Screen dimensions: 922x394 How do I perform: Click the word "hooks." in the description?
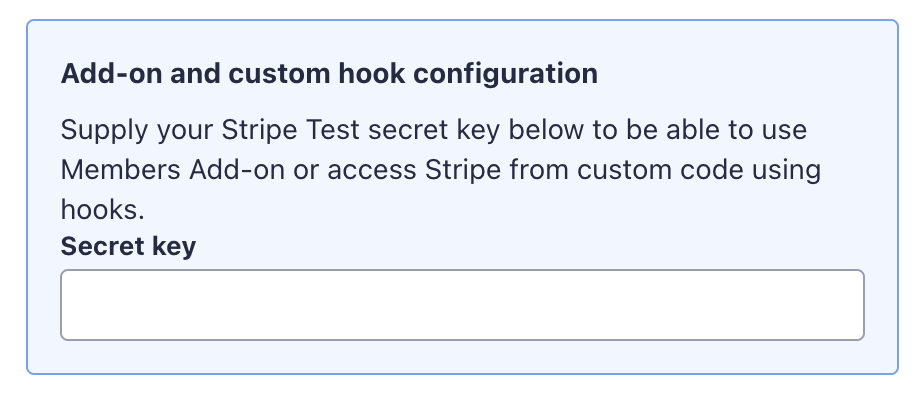[x=102, y=209]
